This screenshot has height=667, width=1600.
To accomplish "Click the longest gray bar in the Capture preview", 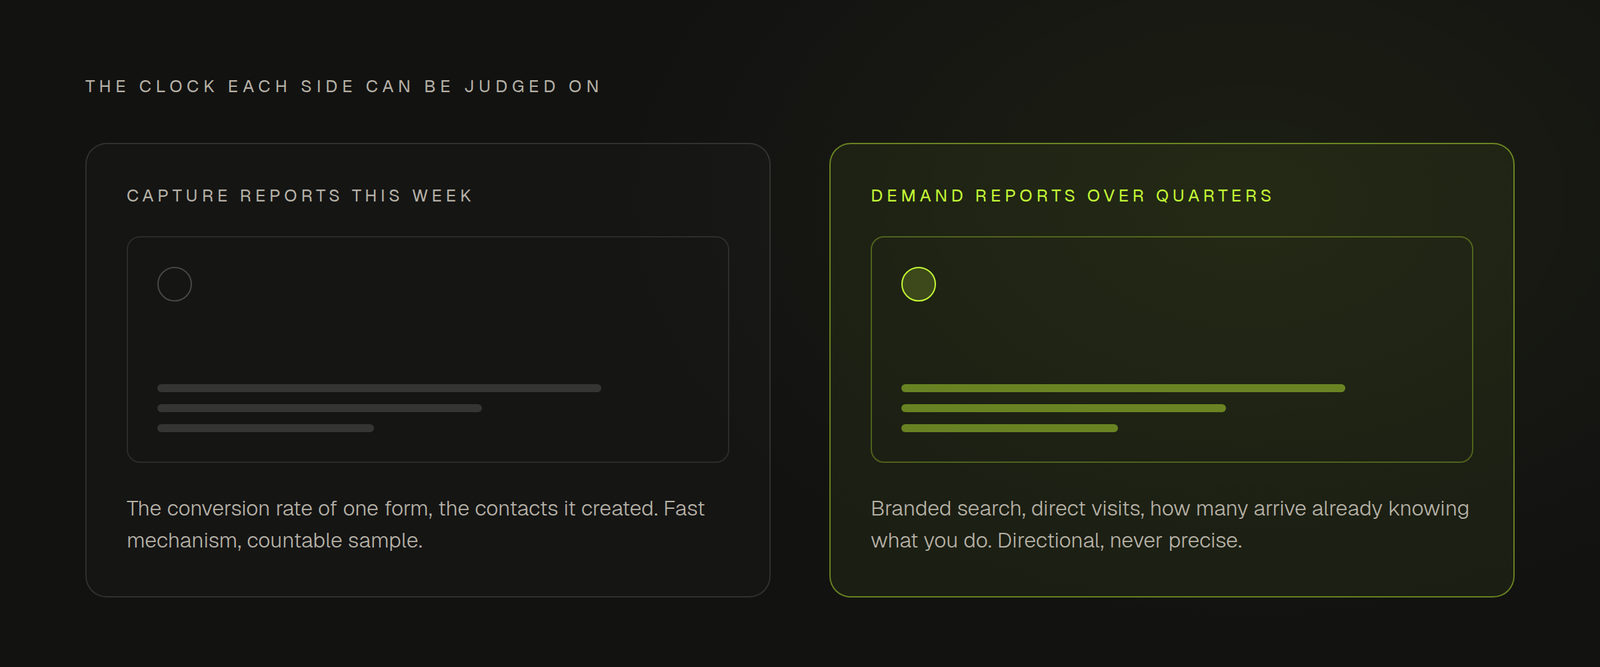I will (x=379, y=388).
